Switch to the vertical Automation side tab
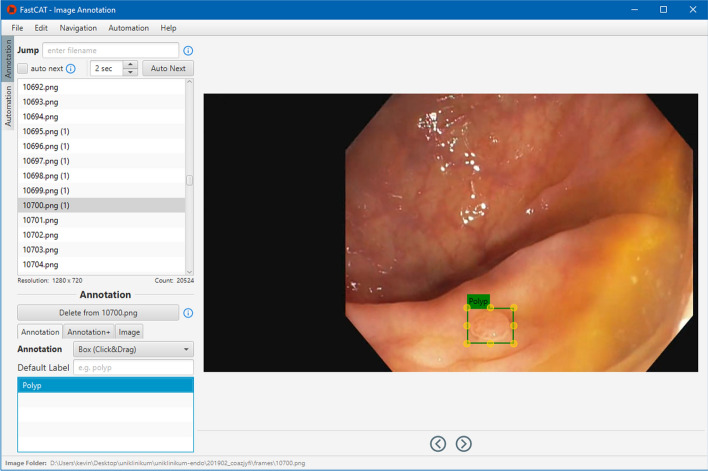This screenshot has height=471, width=708. [8, 106]
